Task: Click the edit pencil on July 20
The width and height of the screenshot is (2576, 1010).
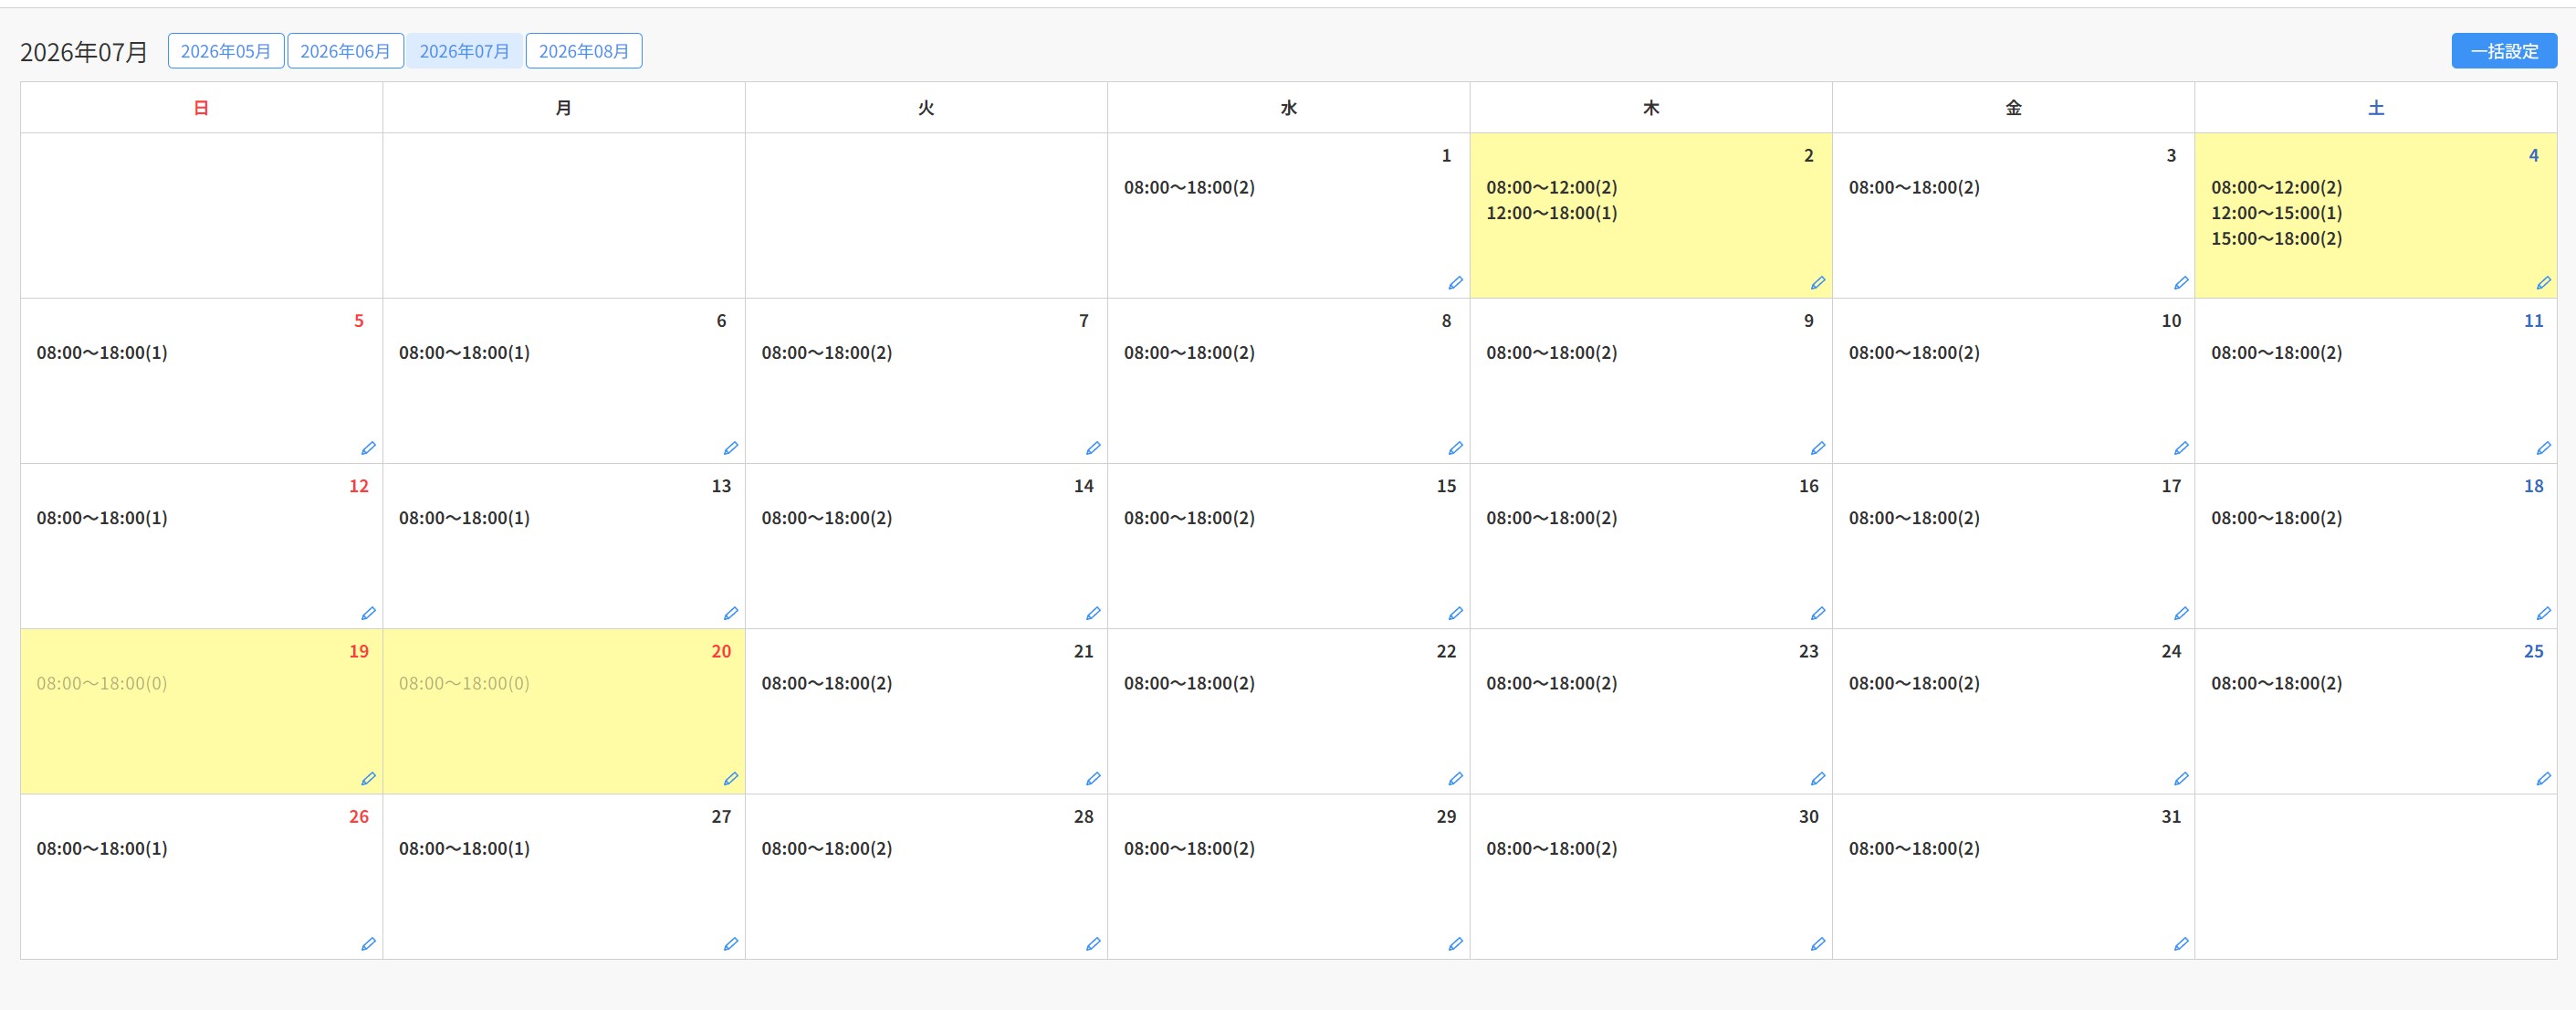Action: 730,778
